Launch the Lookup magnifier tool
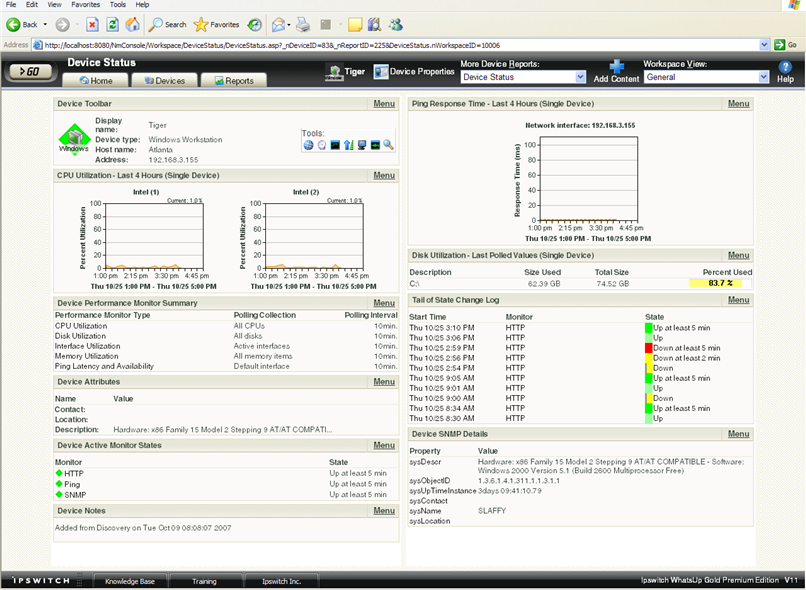 point(388,145)
